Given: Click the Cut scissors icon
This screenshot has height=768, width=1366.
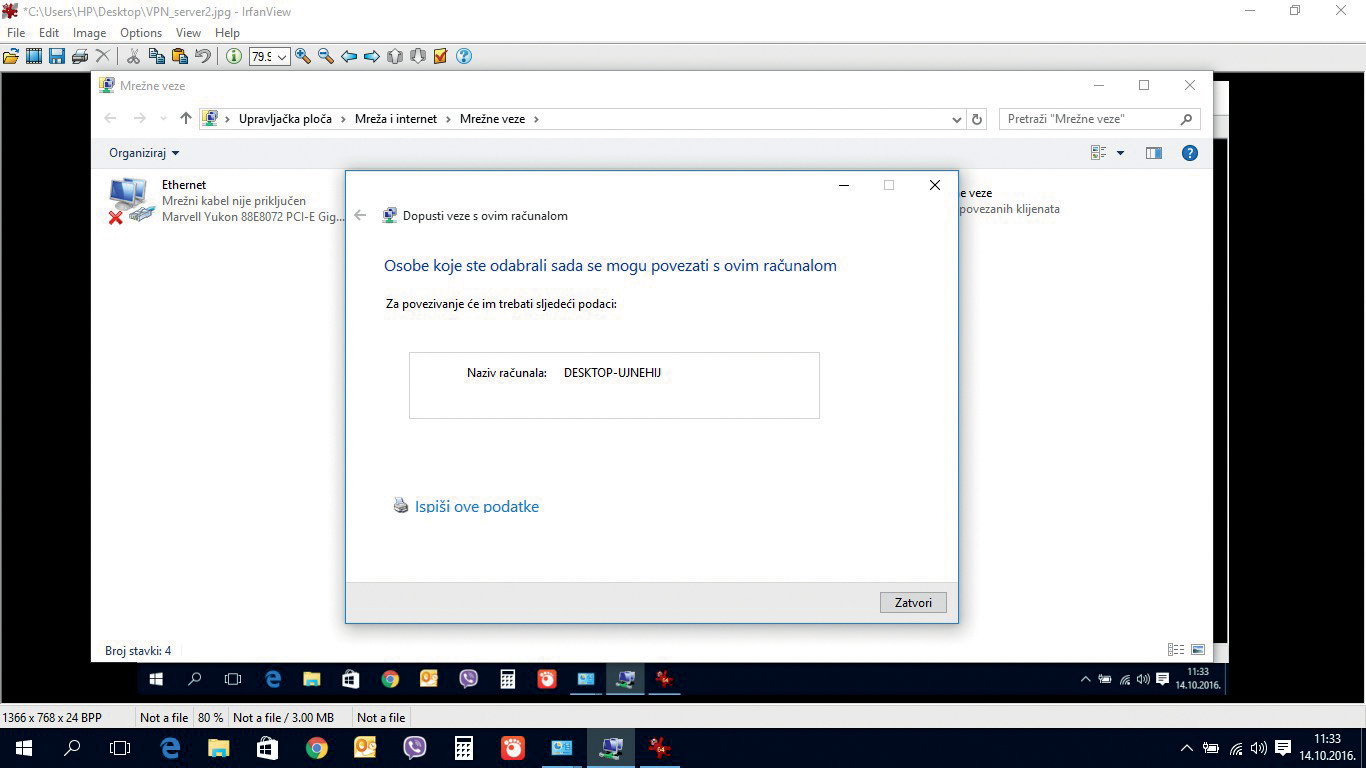Looking at the screenshot, I should pos(133,57).
